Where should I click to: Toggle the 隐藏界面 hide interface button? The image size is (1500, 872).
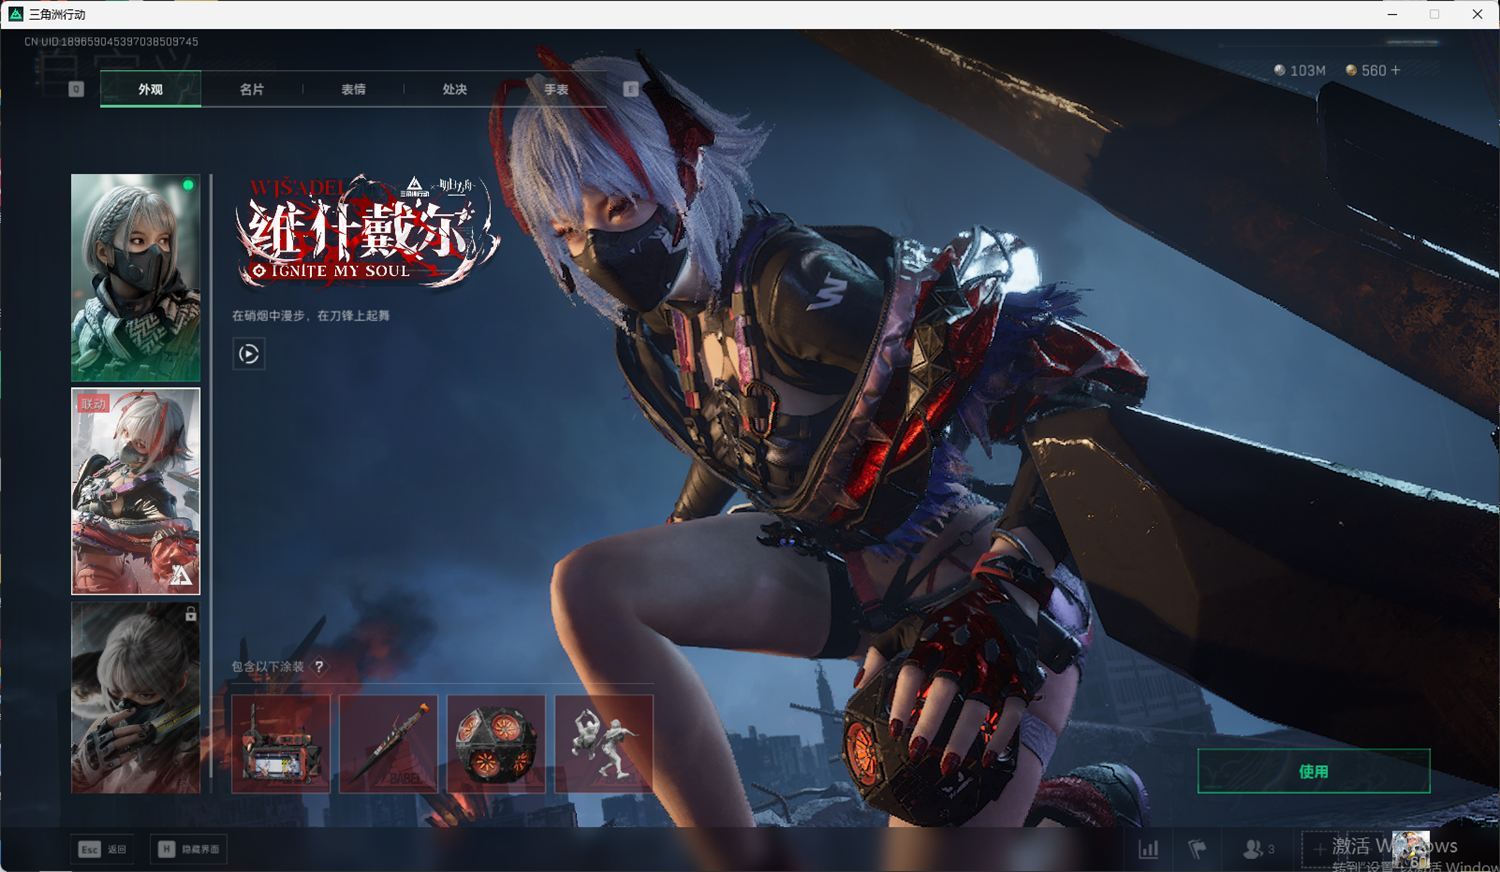tap(189, 849)
